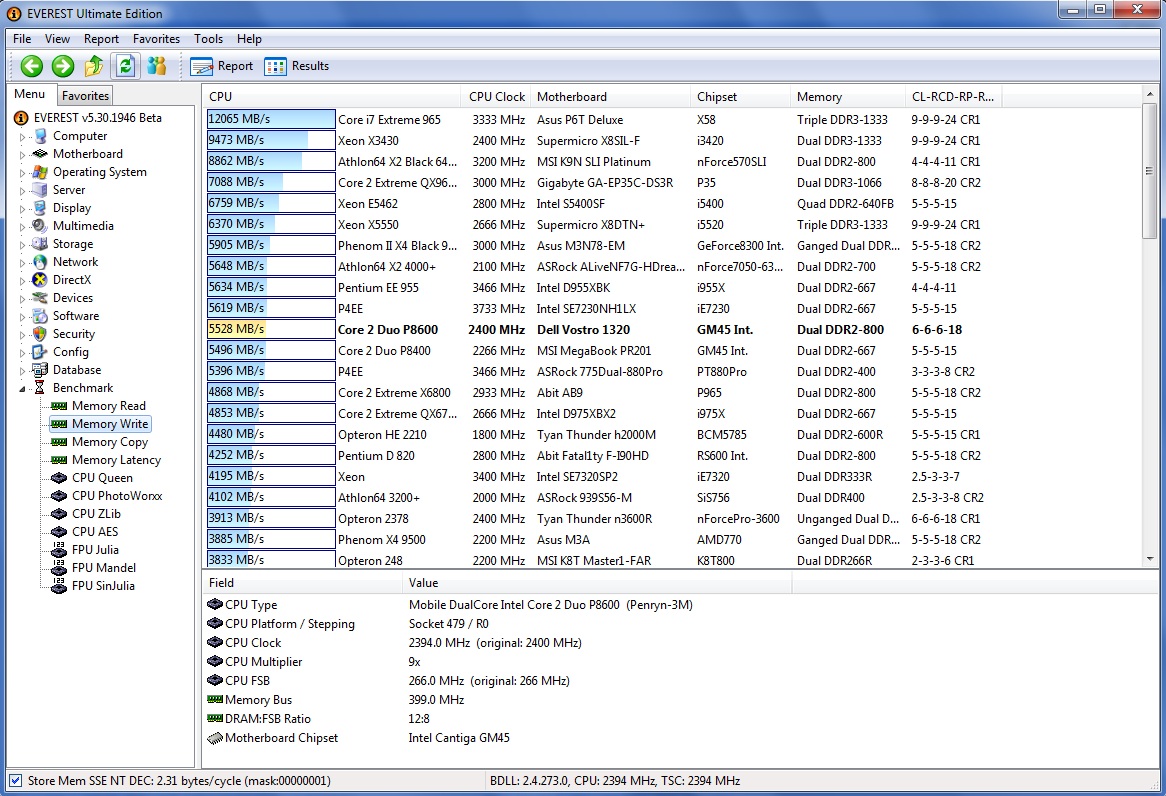Select the Computer tree icon
Screen dimensions: 1166x796
pos(40,136)
